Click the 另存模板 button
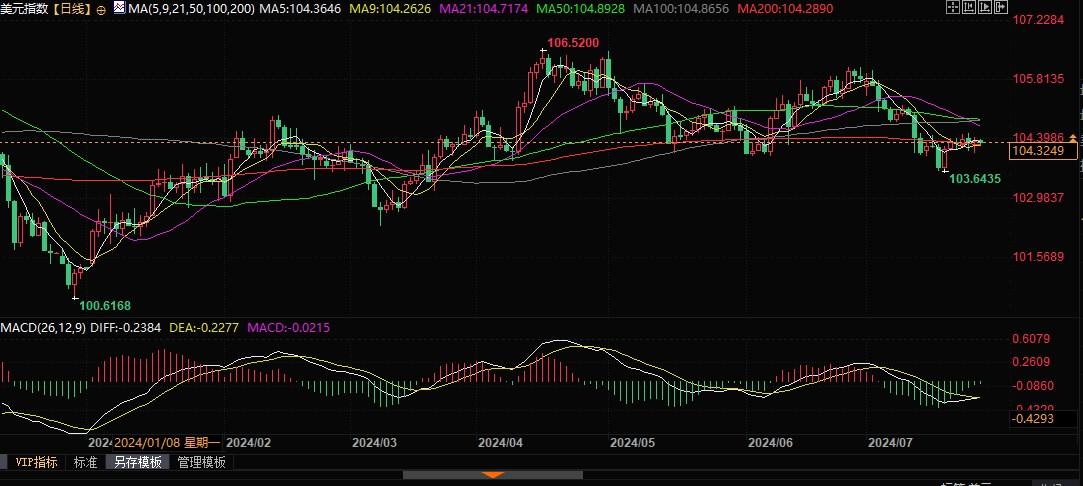This screenshot has width=1083, height=486. tap(137, 462)
